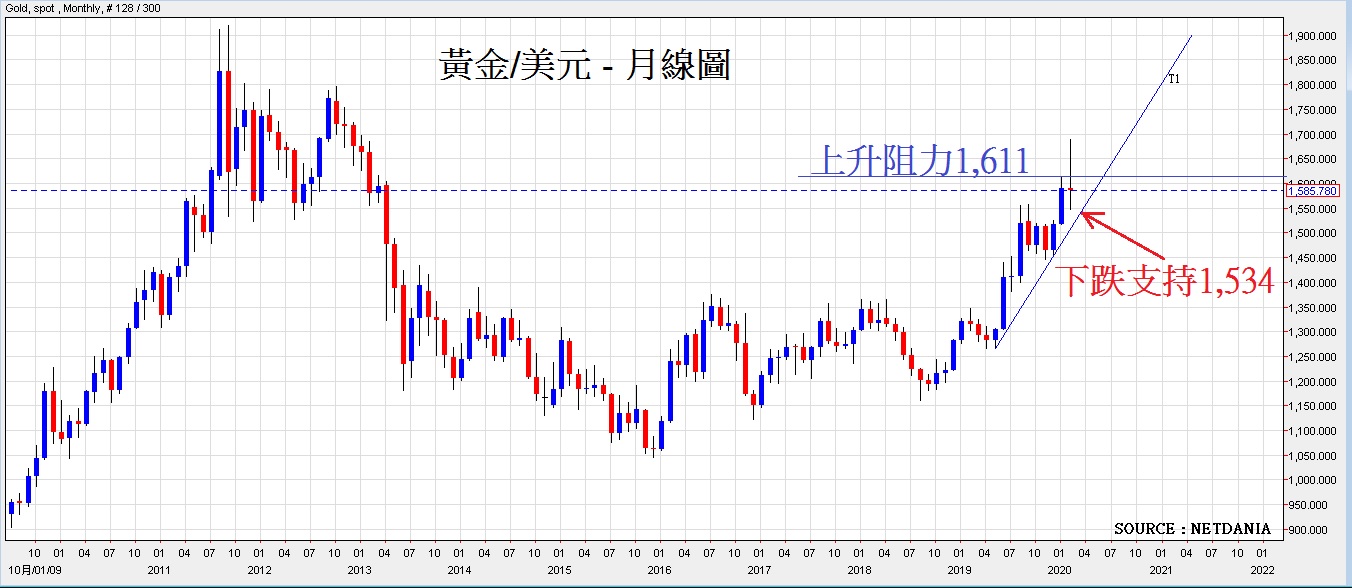The height and width of the screenshot is (588, 1352).
Task: Select 2016 on the time axis
Action: point(659,570)
